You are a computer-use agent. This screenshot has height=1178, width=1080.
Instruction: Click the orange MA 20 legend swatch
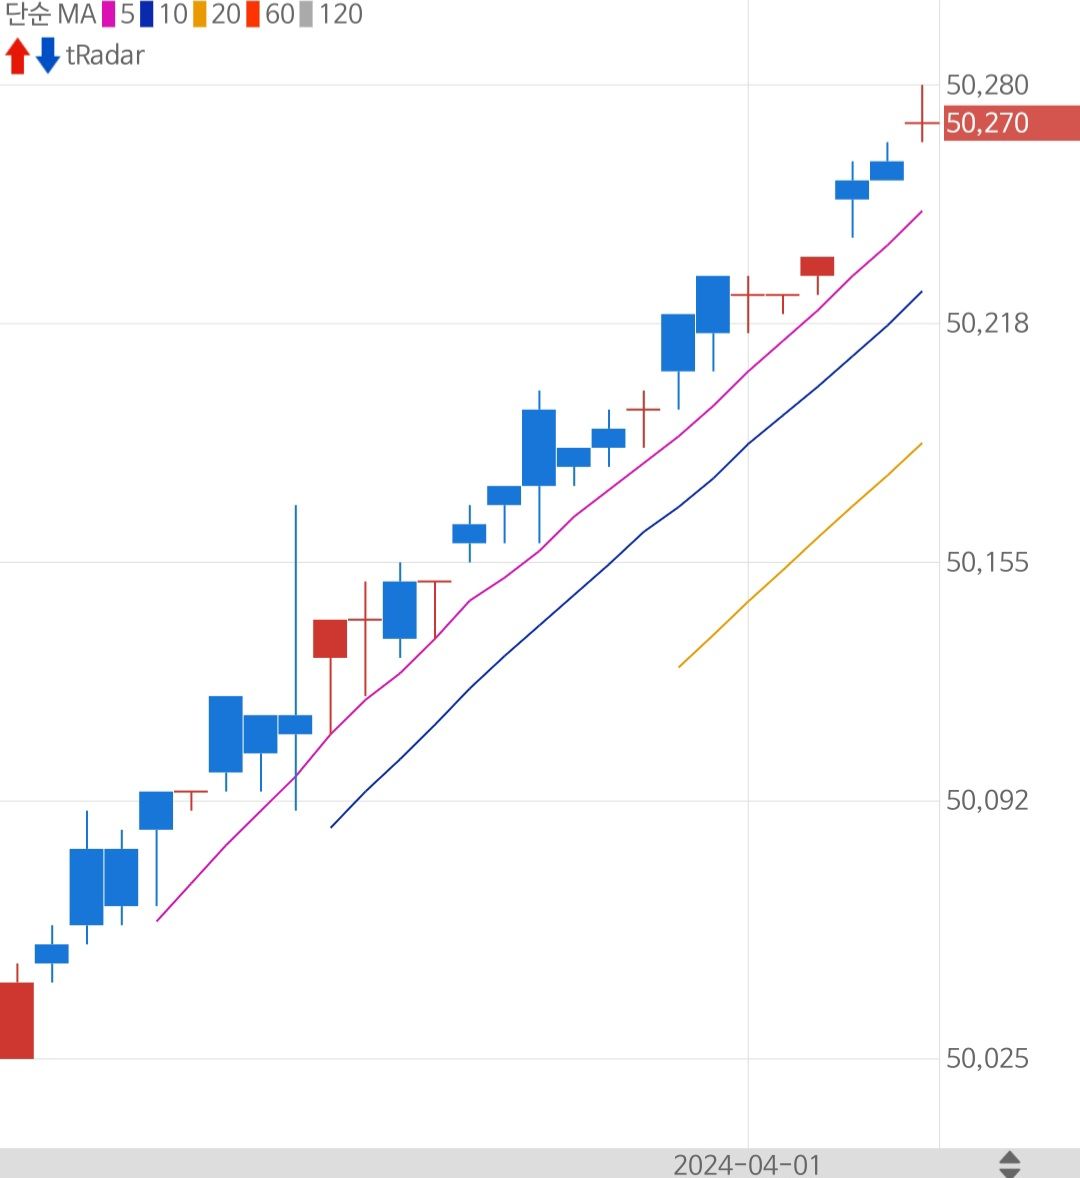[200, 15]
